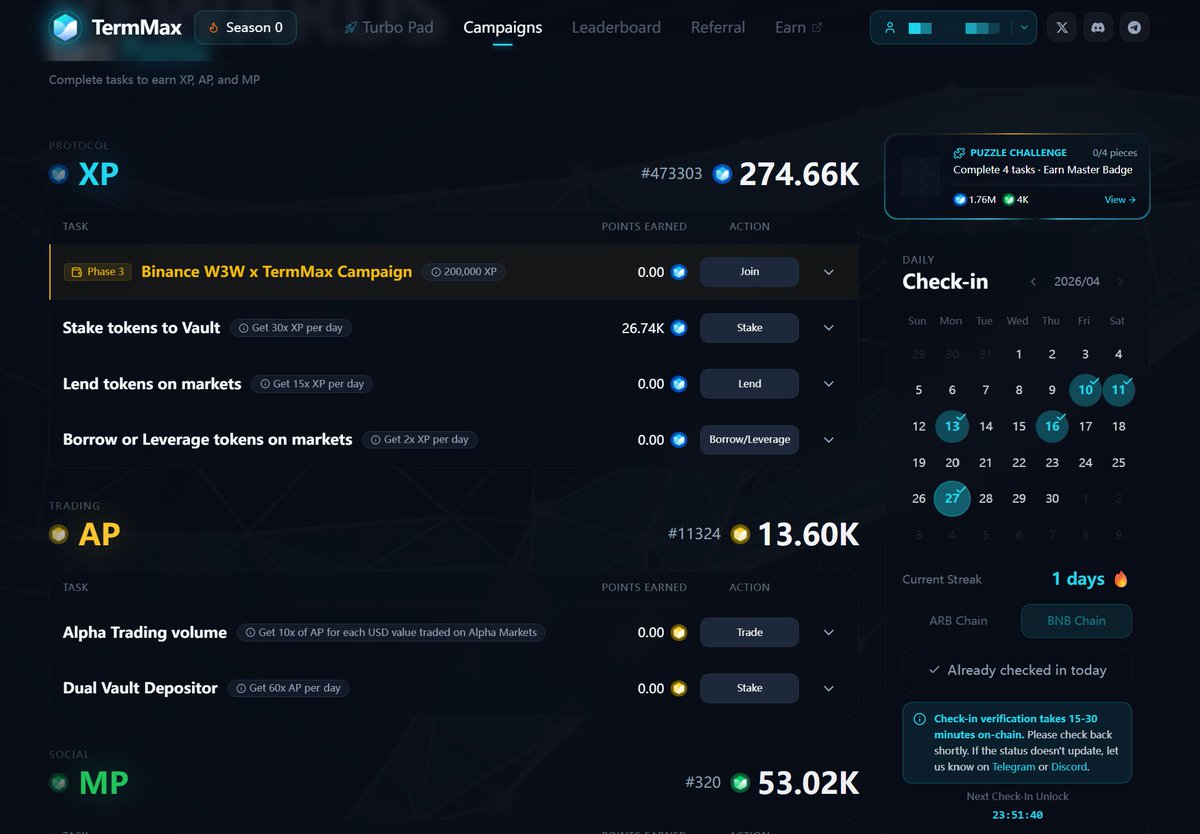The height and width of the screenshot is (834, 1200).
Task: Click XP coin icon in Borrow or Leverage row
Action: point(679,440)
